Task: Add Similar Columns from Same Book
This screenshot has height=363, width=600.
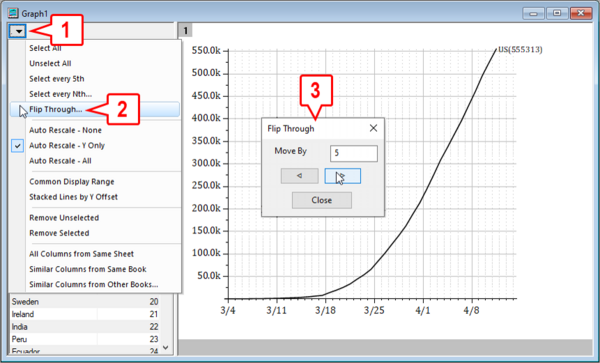Action: point(88,269)
